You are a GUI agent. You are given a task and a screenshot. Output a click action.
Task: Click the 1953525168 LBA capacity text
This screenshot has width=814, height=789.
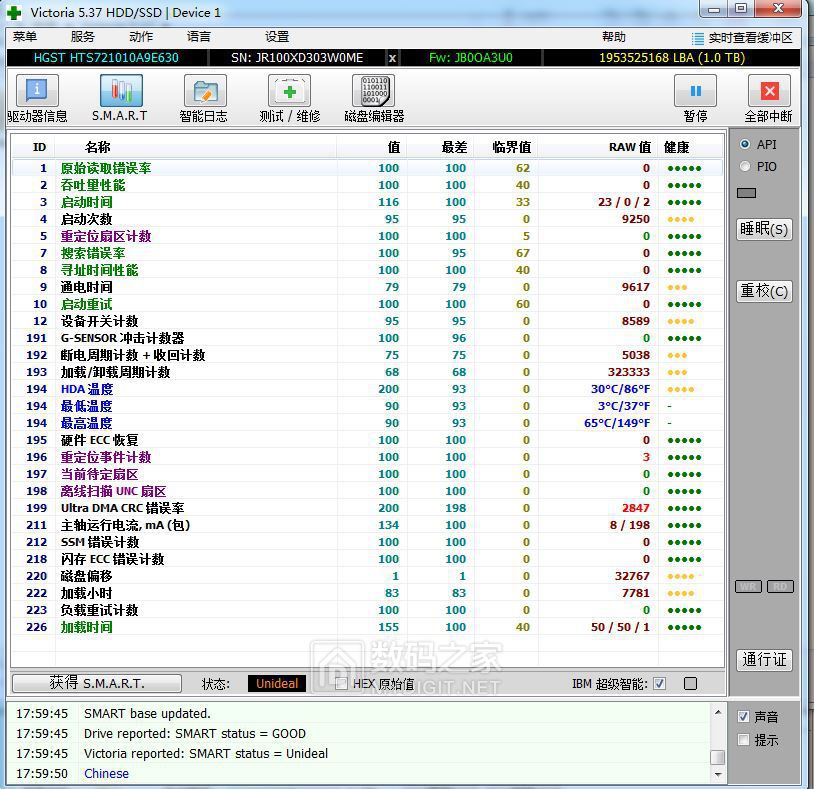click(672, 58)
